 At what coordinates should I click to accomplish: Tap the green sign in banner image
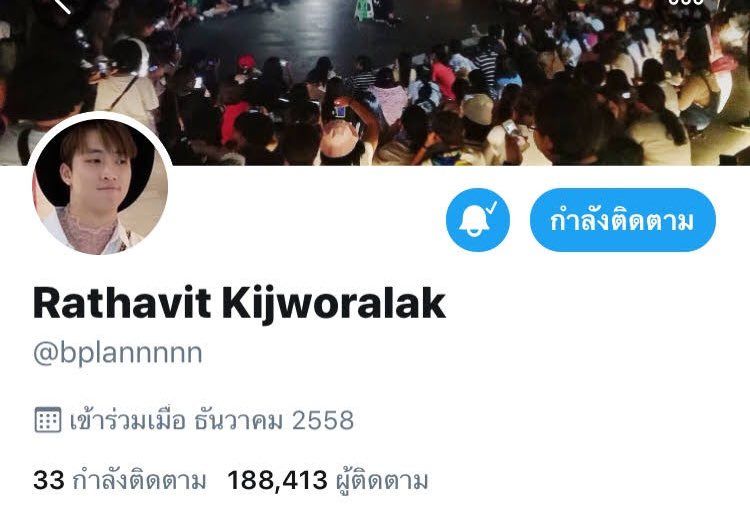(363, 11)
